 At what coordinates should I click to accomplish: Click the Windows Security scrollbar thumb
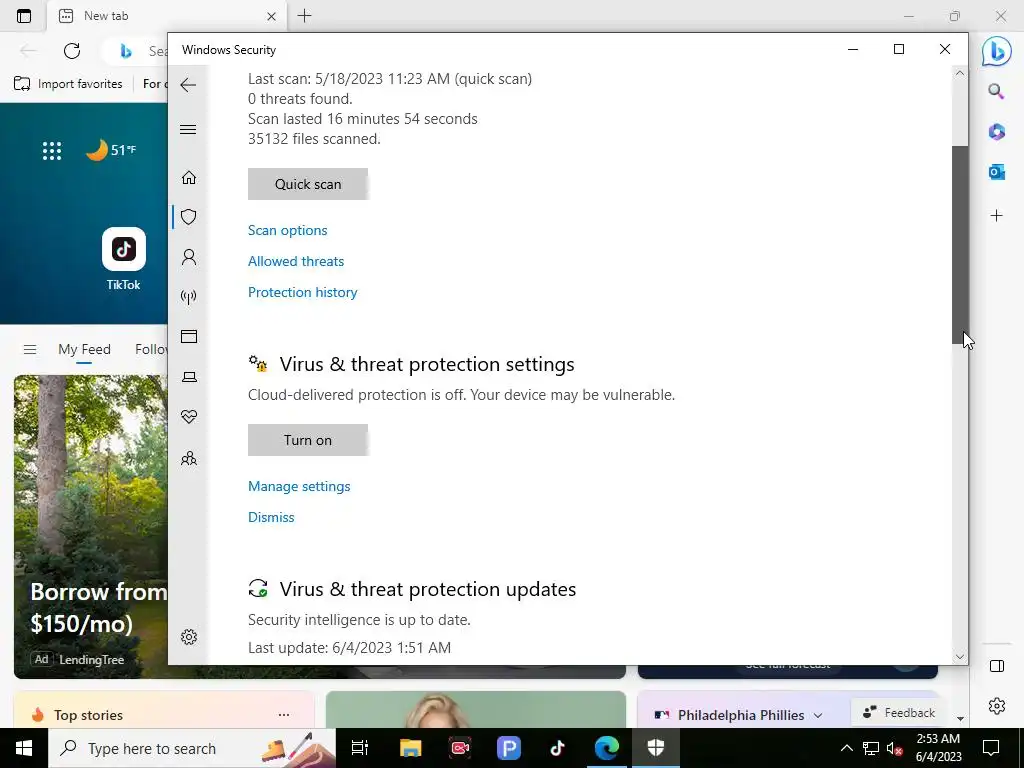pos(959,245)
